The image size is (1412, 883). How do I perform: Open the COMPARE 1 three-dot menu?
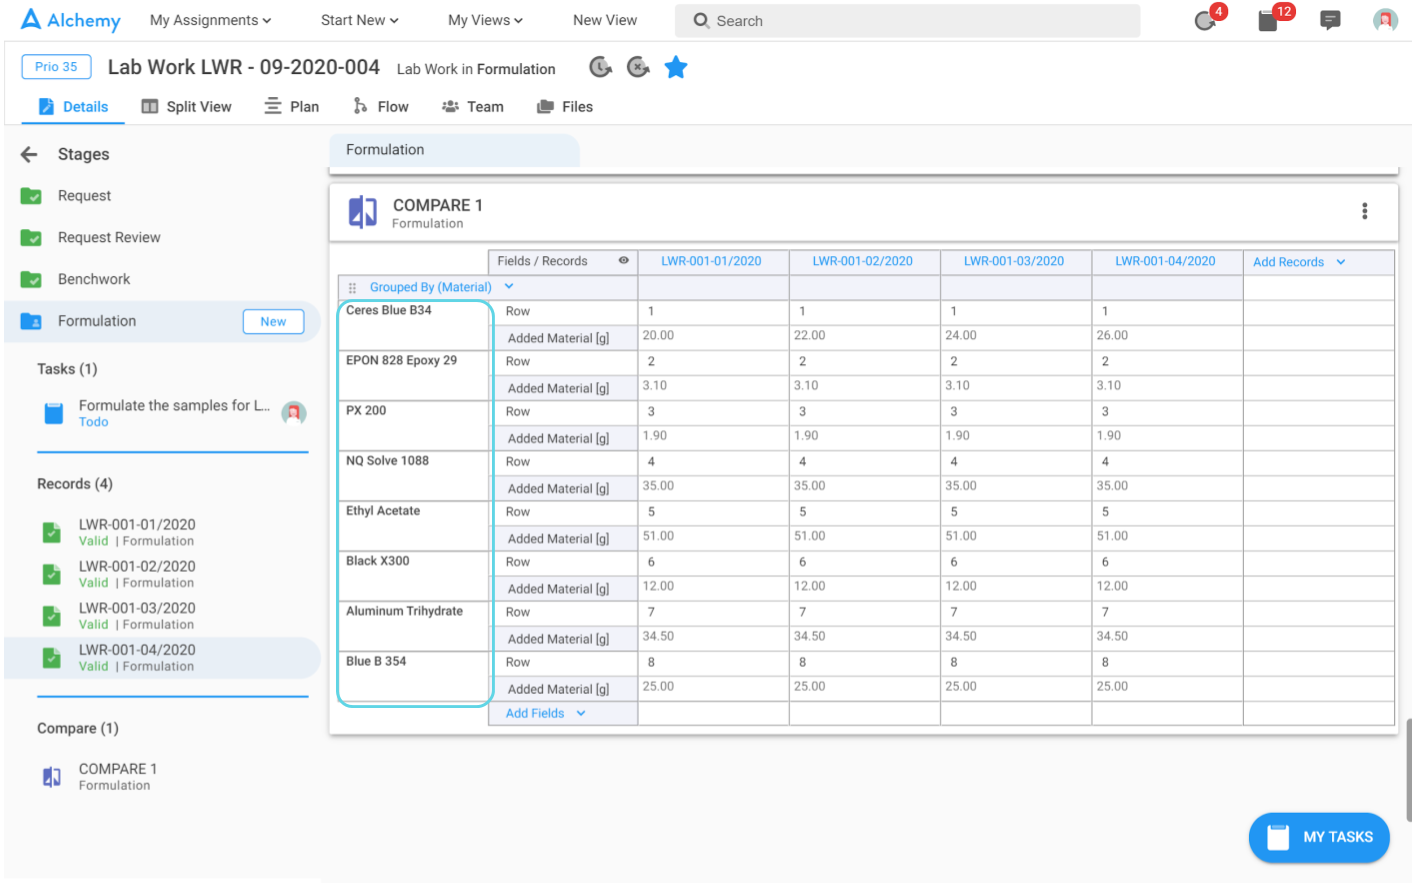[x=1364, y=211]
